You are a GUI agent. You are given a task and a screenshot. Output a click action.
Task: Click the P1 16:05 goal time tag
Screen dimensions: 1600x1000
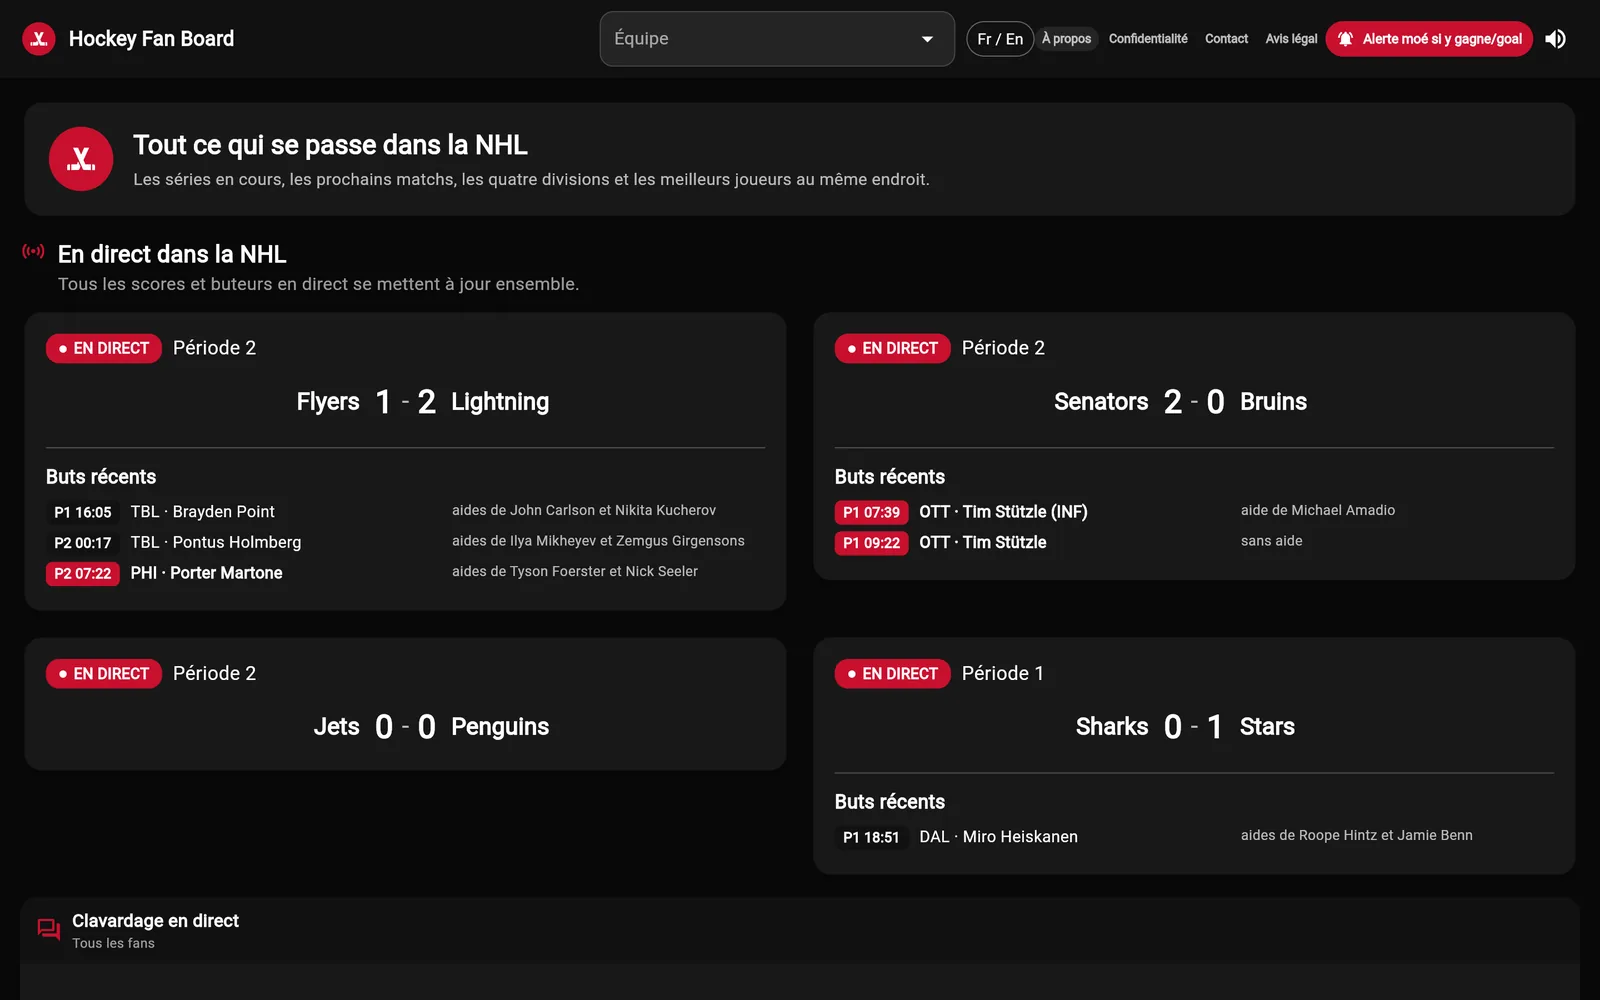click(x=83, y=512)
